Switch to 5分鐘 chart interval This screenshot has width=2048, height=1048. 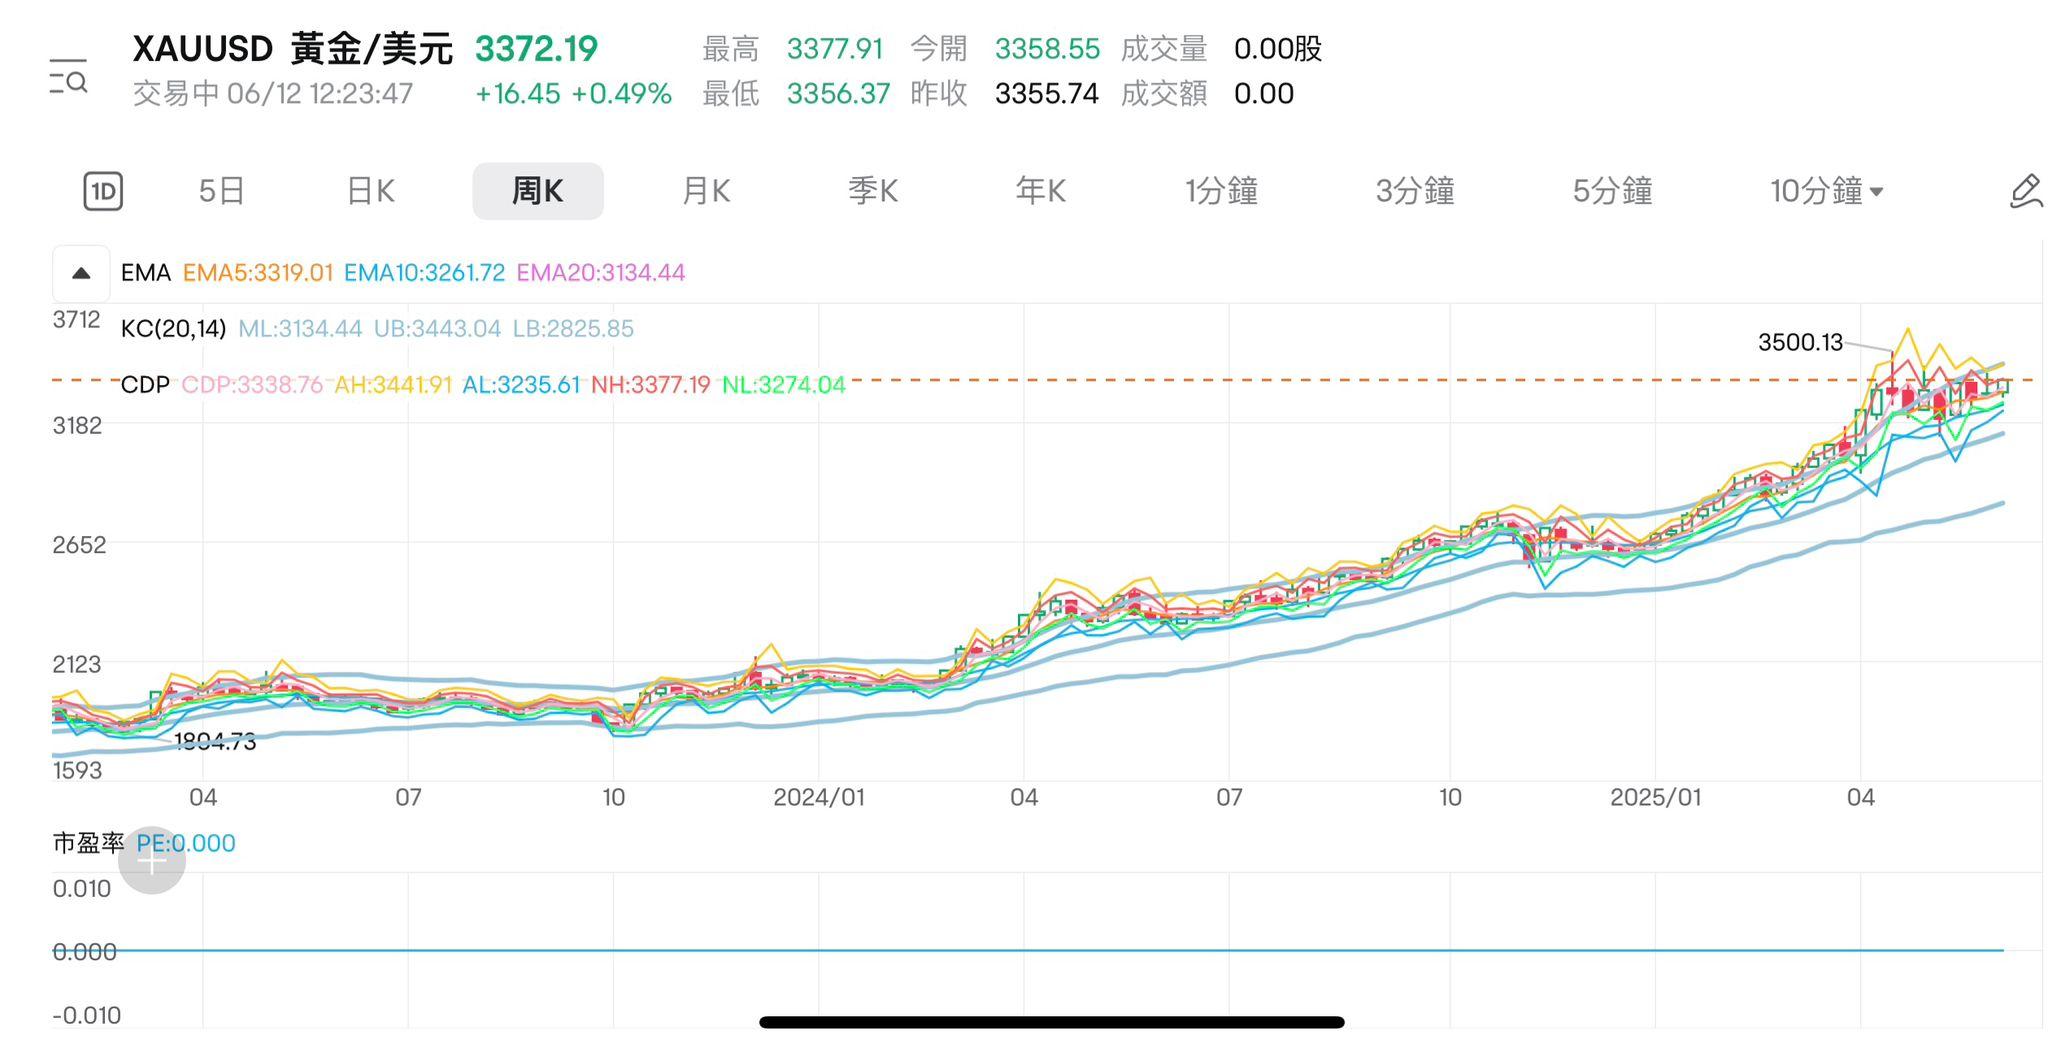point(1611,191)
